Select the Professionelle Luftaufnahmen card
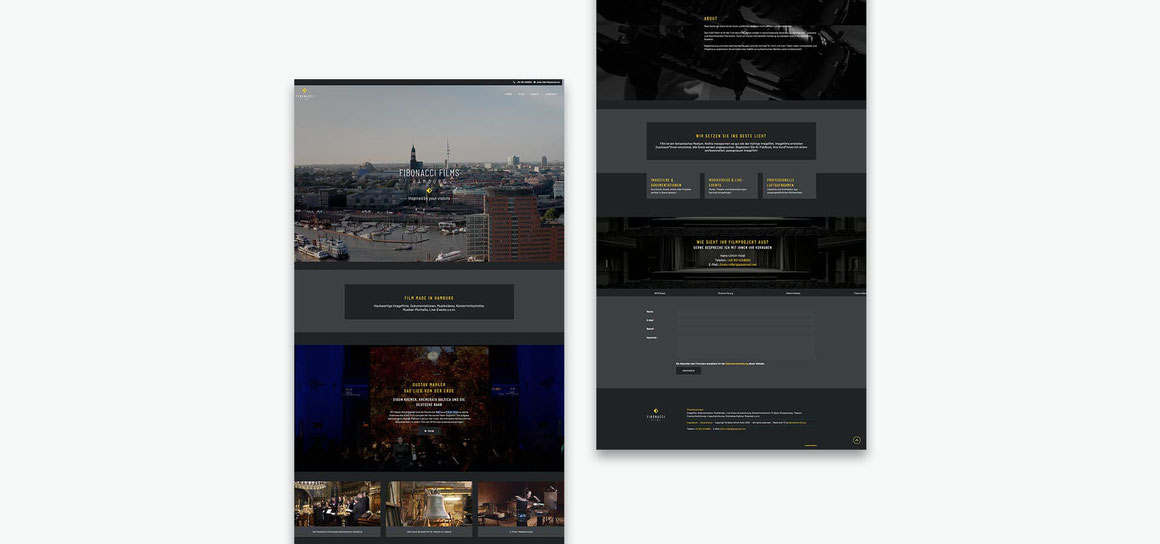 pyautogui.click(x=789, y=186)
